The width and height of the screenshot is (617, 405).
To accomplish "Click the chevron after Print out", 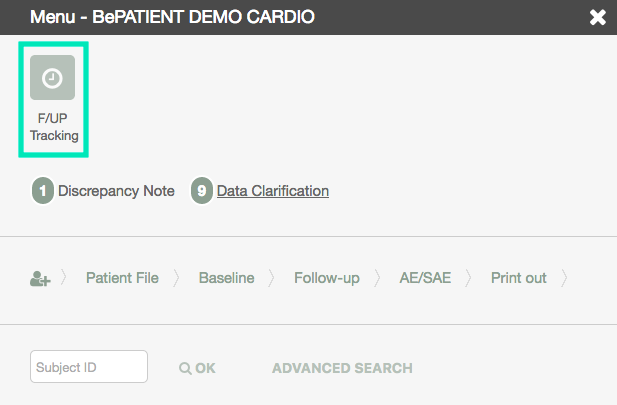I will click(x=564, y=278).
